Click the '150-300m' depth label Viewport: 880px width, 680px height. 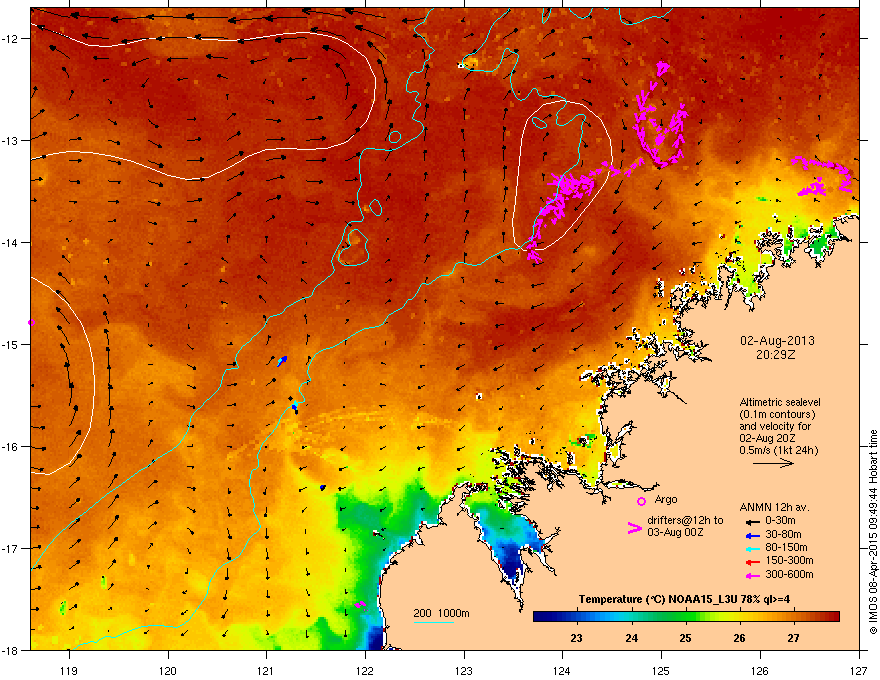[x=790, y=560]
